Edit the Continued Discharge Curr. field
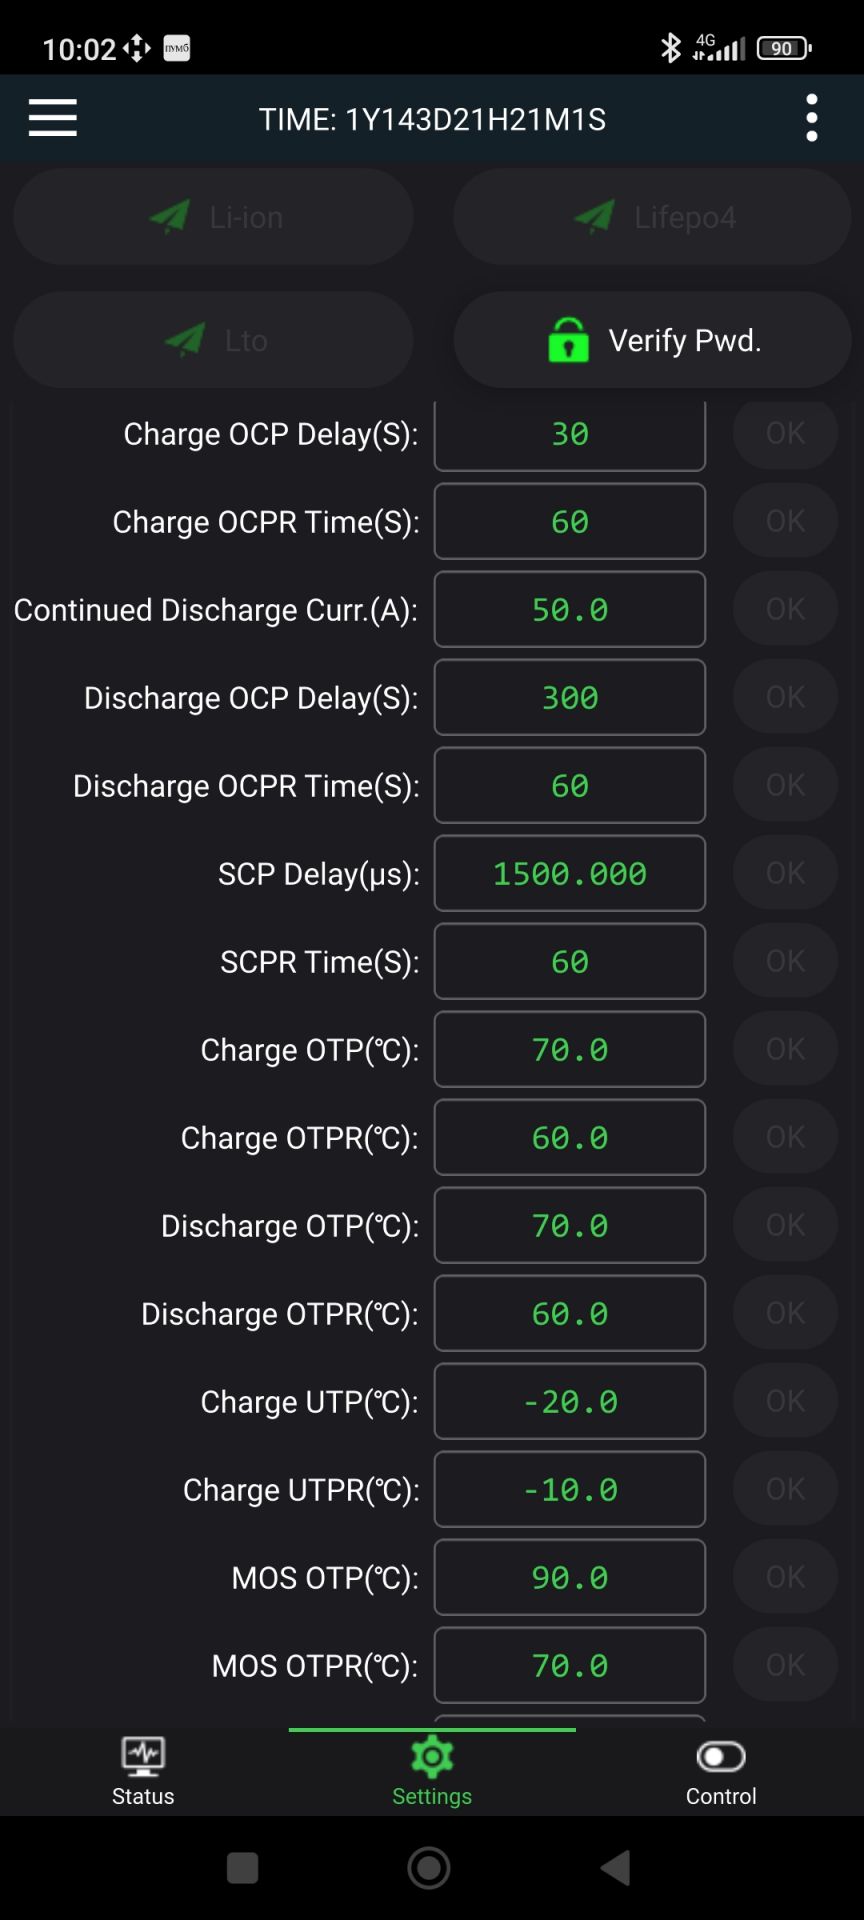This screenshot has height=1920, width=864. (x=570, y=609)
